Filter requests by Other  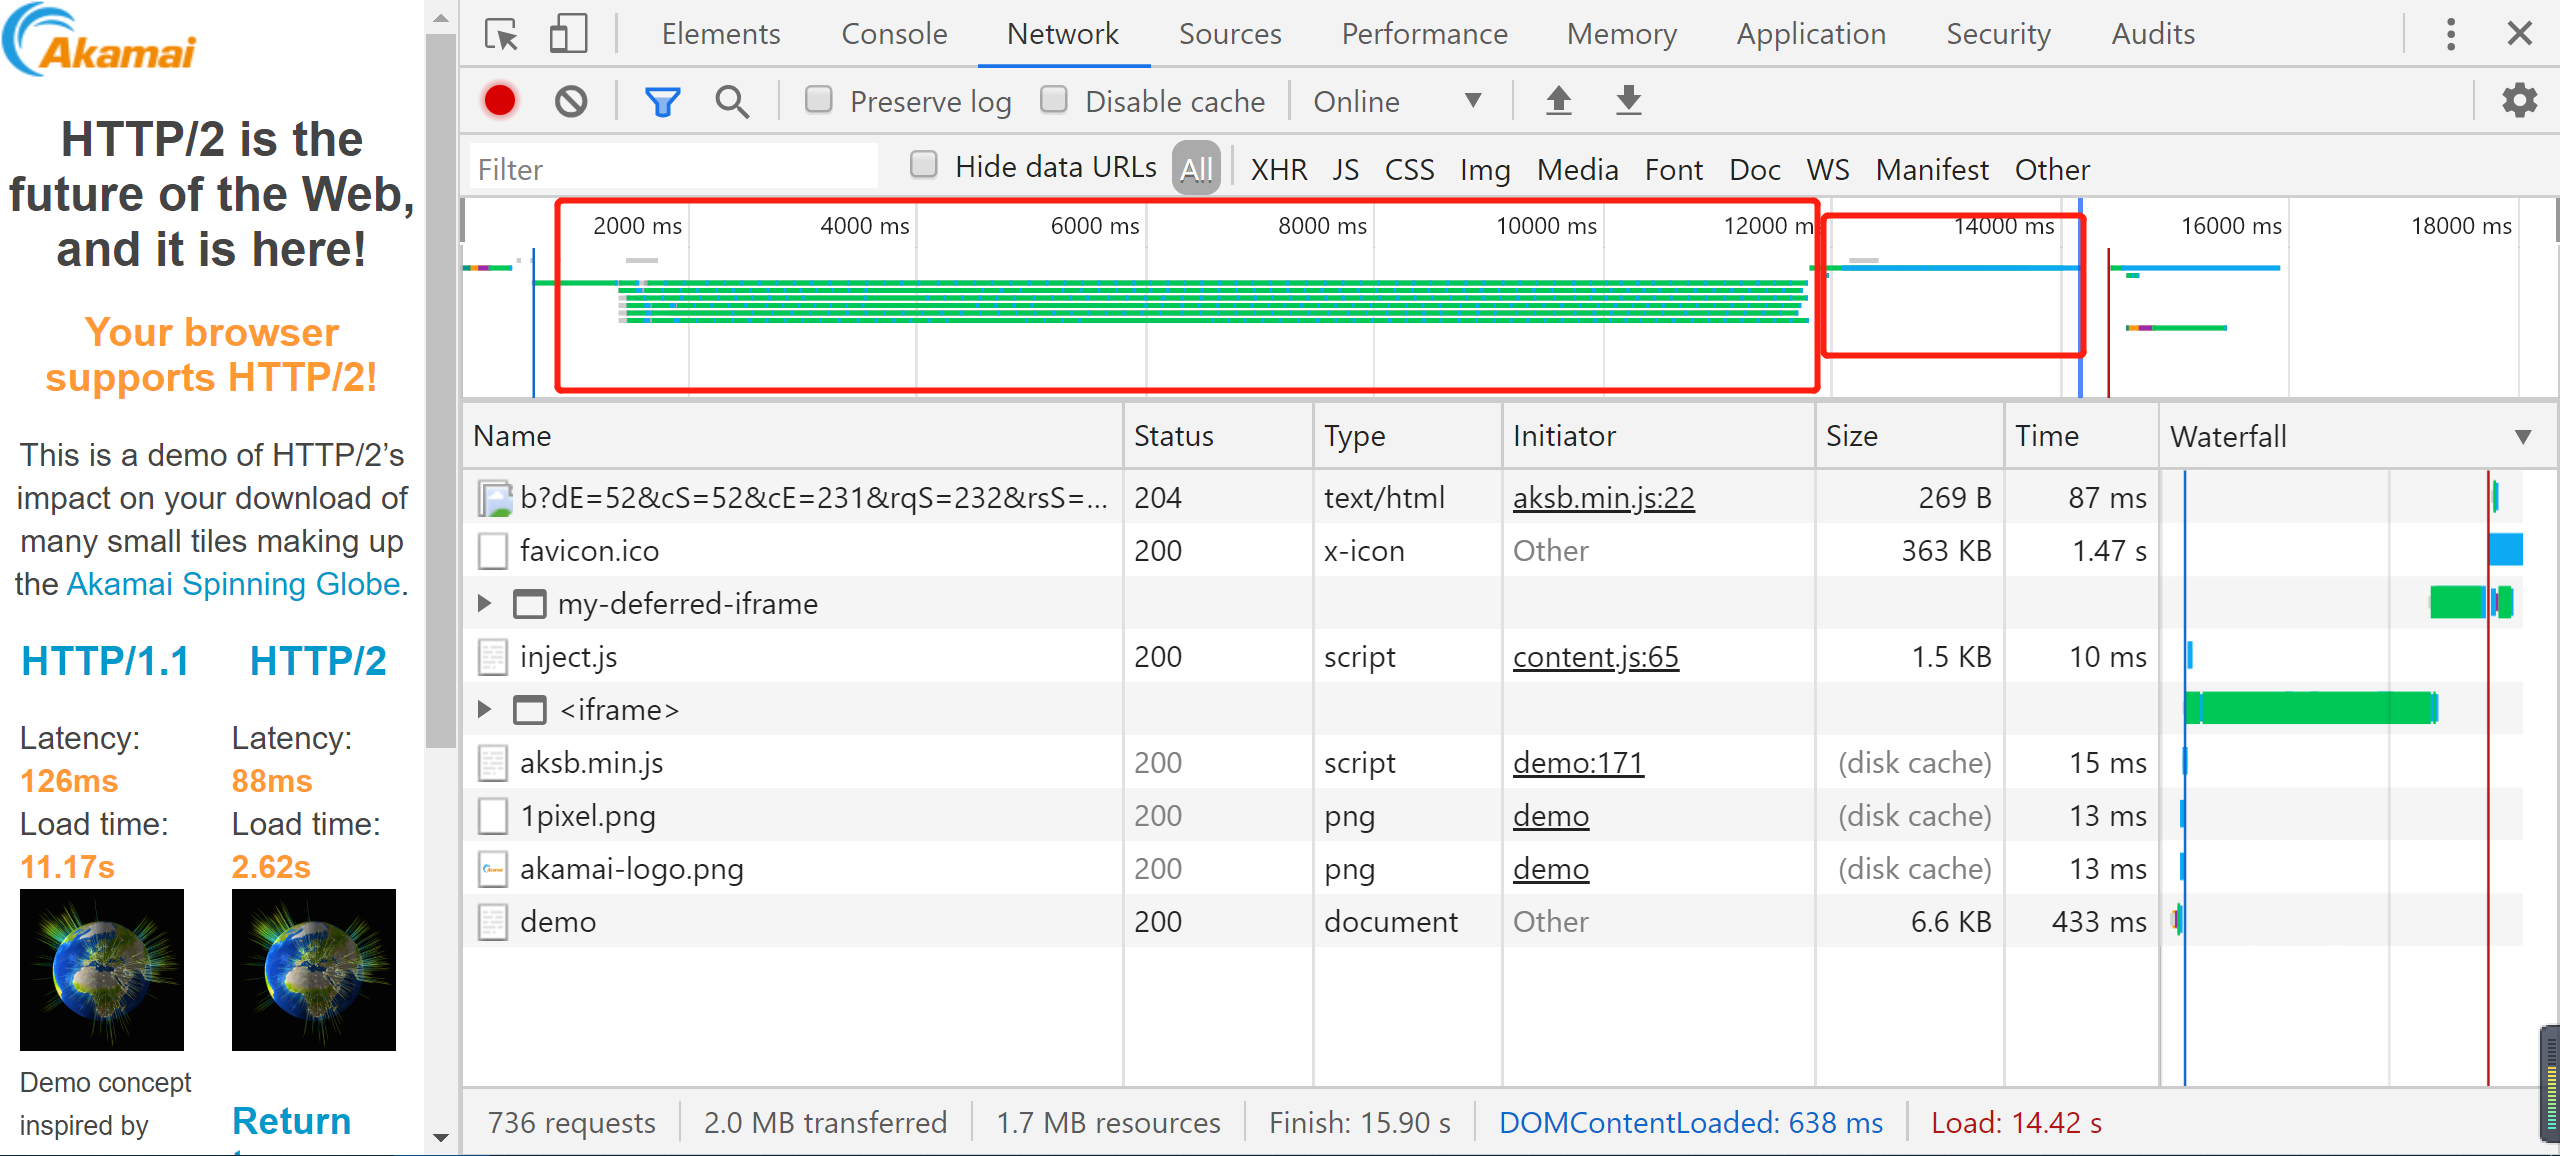(2052, 169)
